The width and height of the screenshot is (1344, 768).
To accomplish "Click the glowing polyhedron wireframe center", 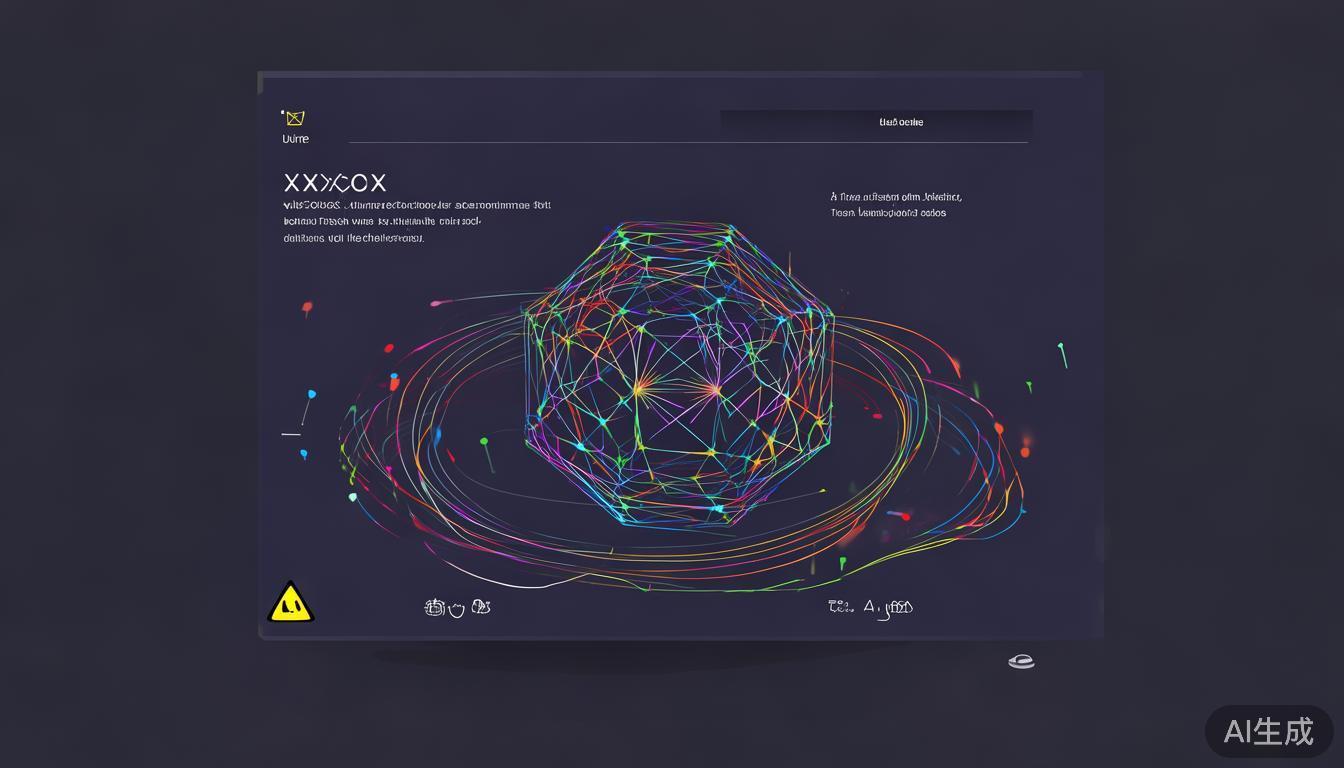I will coord(679,375).
